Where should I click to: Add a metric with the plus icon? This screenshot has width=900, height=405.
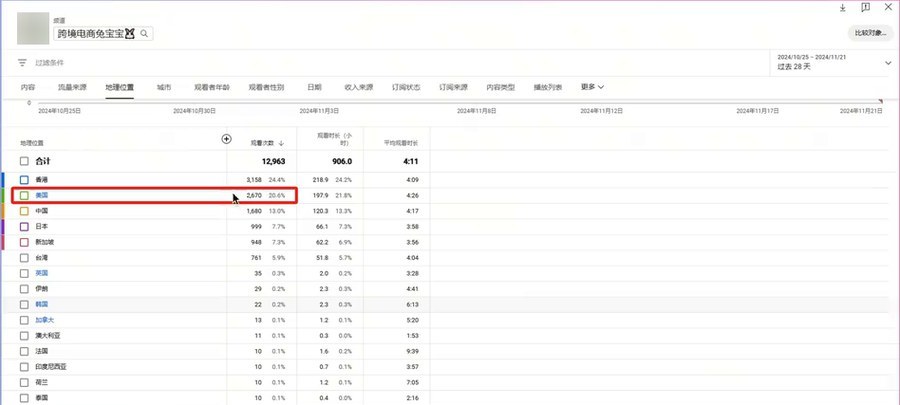[x=227, y=139]
